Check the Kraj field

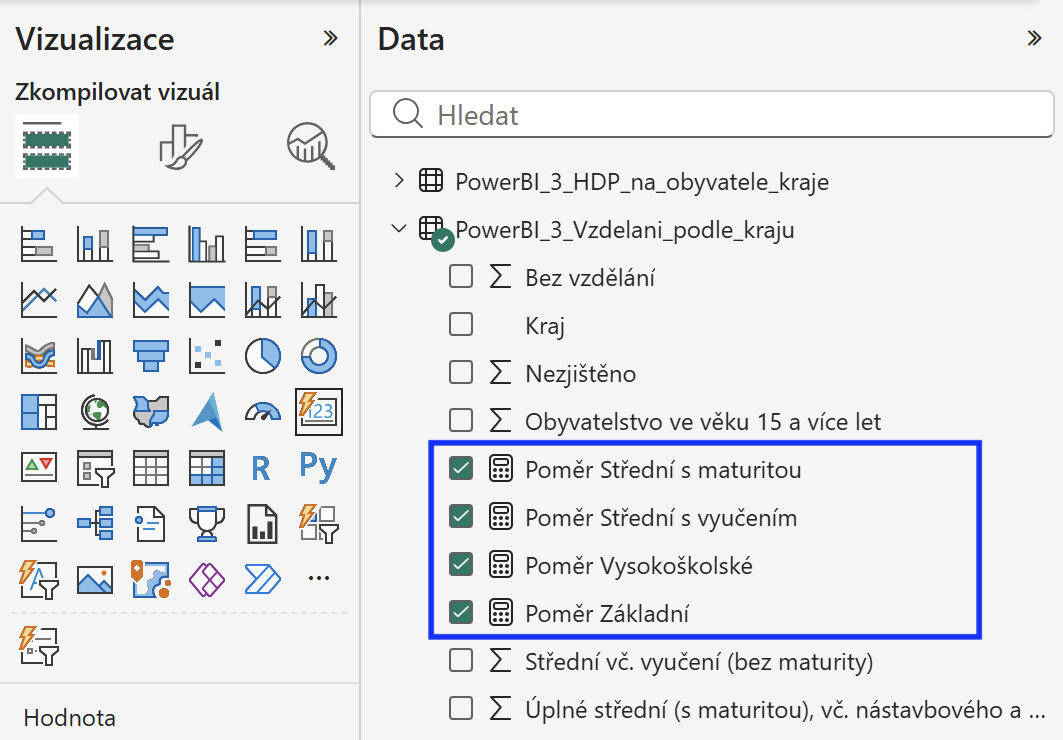click(461, 325)
